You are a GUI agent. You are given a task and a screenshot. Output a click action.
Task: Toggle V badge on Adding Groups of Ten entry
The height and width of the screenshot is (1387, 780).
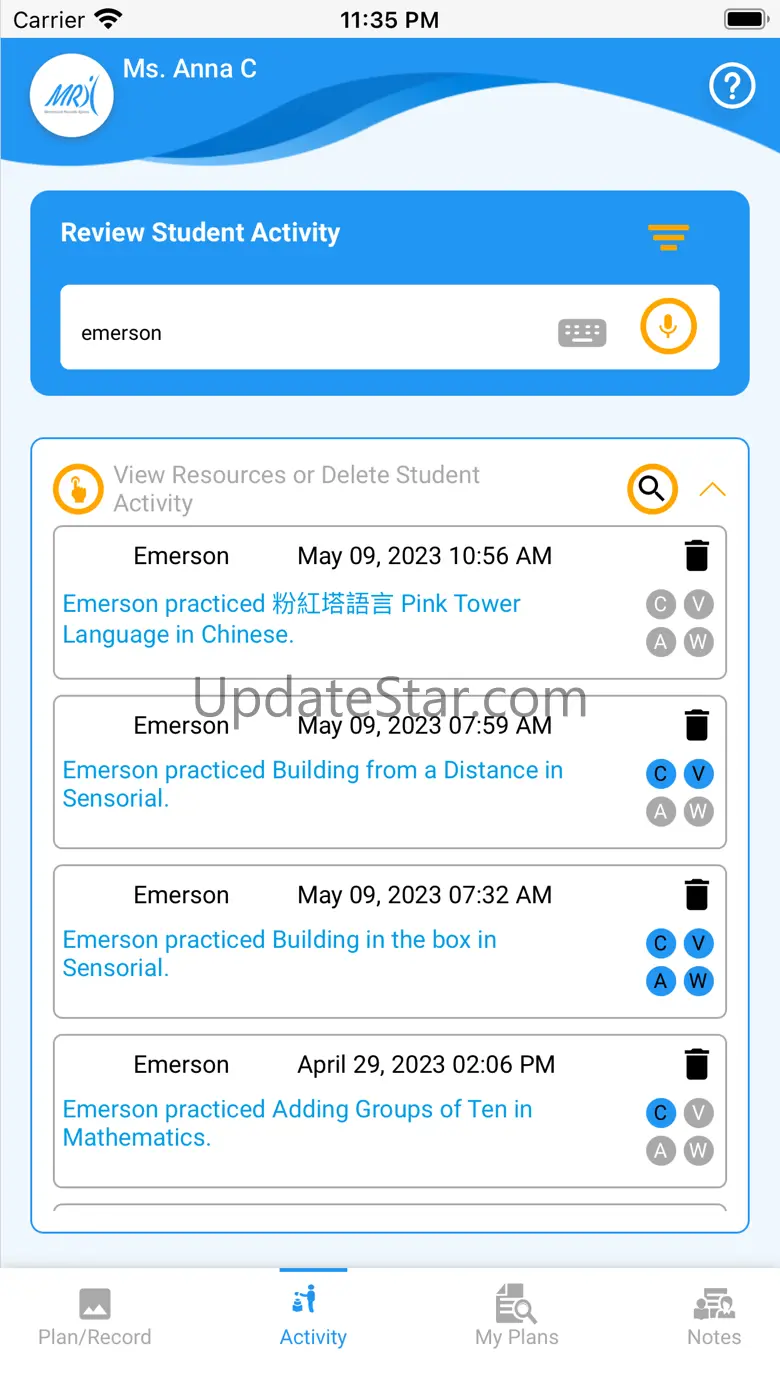698,1113
